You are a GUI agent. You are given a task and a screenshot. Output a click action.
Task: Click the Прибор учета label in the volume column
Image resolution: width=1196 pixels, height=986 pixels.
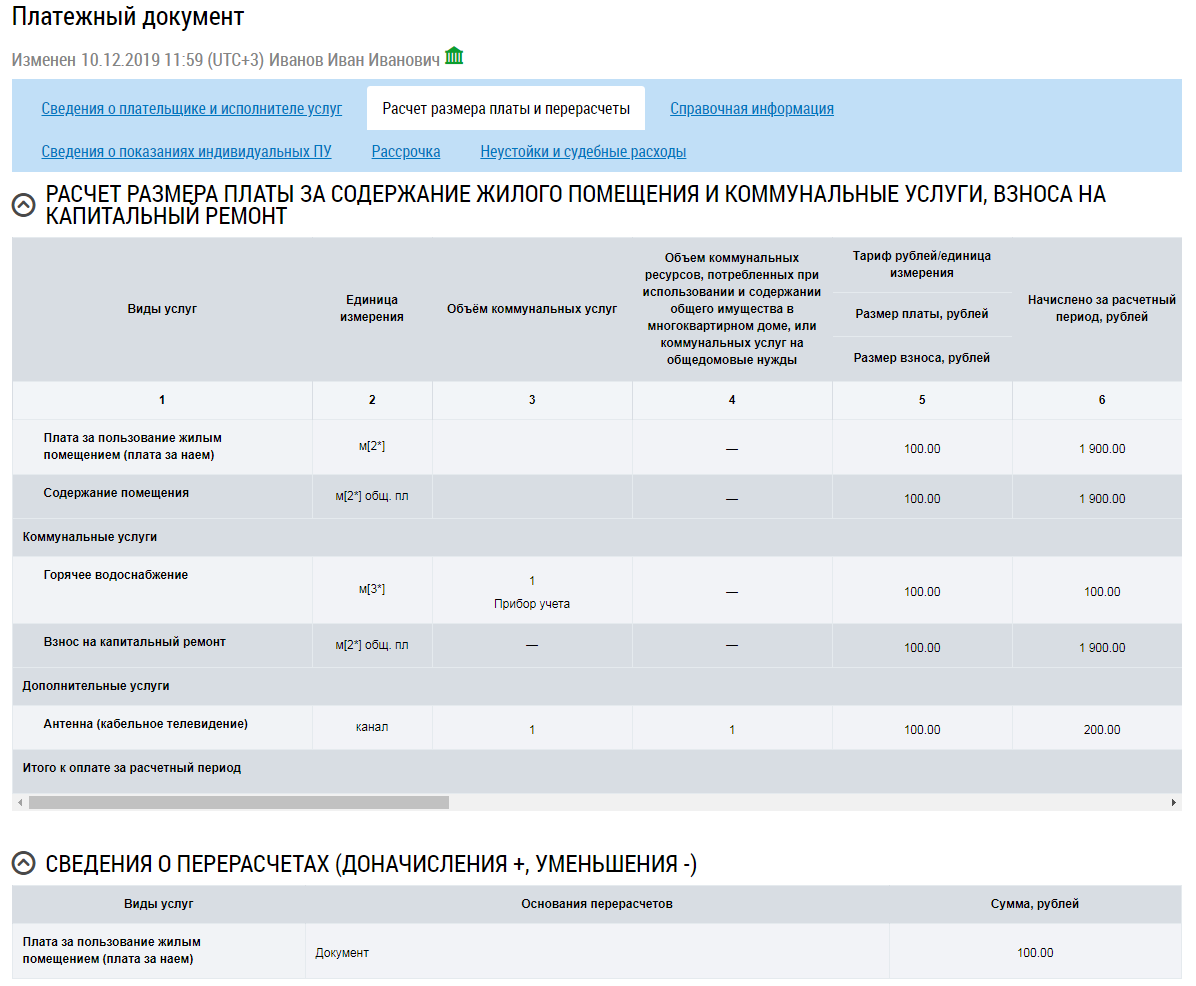click(532, 604)
